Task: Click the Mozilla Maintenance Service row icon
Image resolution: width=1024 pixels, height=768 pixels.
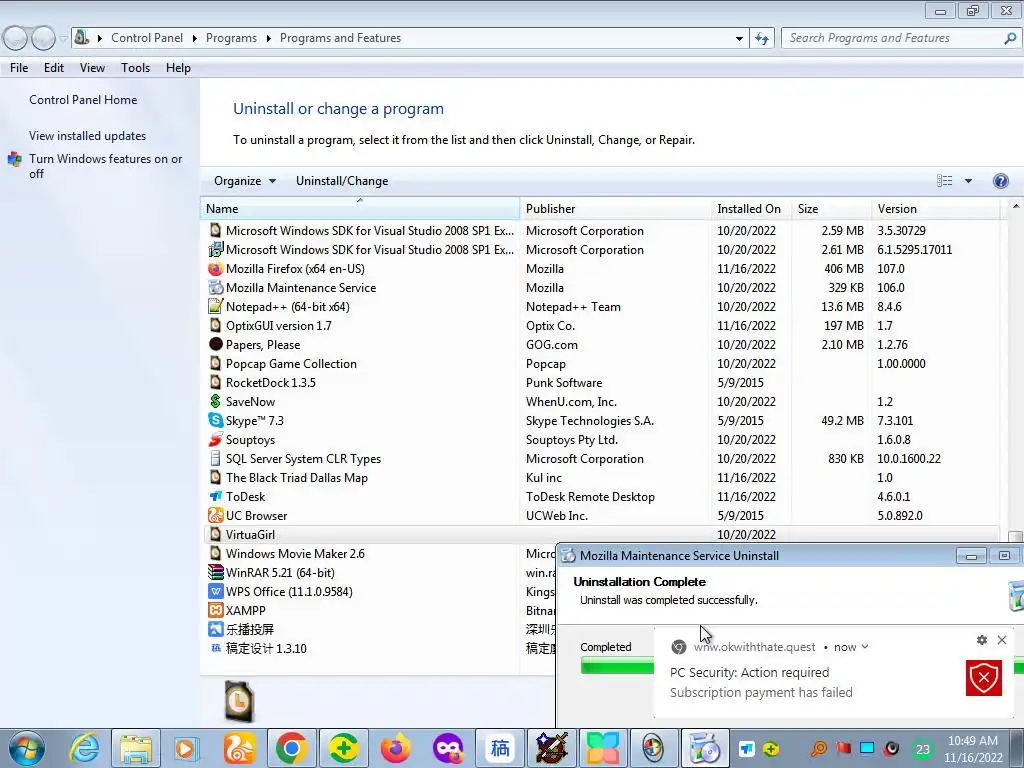Action: (216, 287)
